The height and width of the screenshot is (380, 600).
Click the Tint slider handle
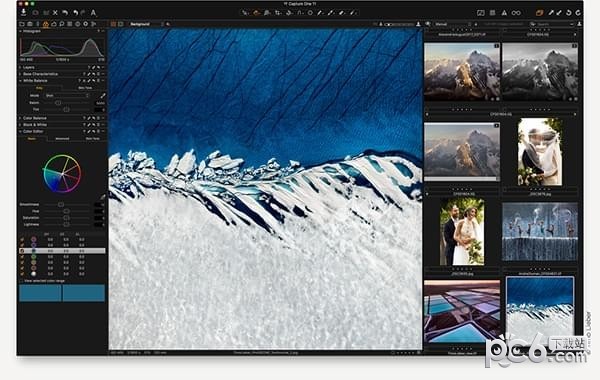tap(67, 109)
